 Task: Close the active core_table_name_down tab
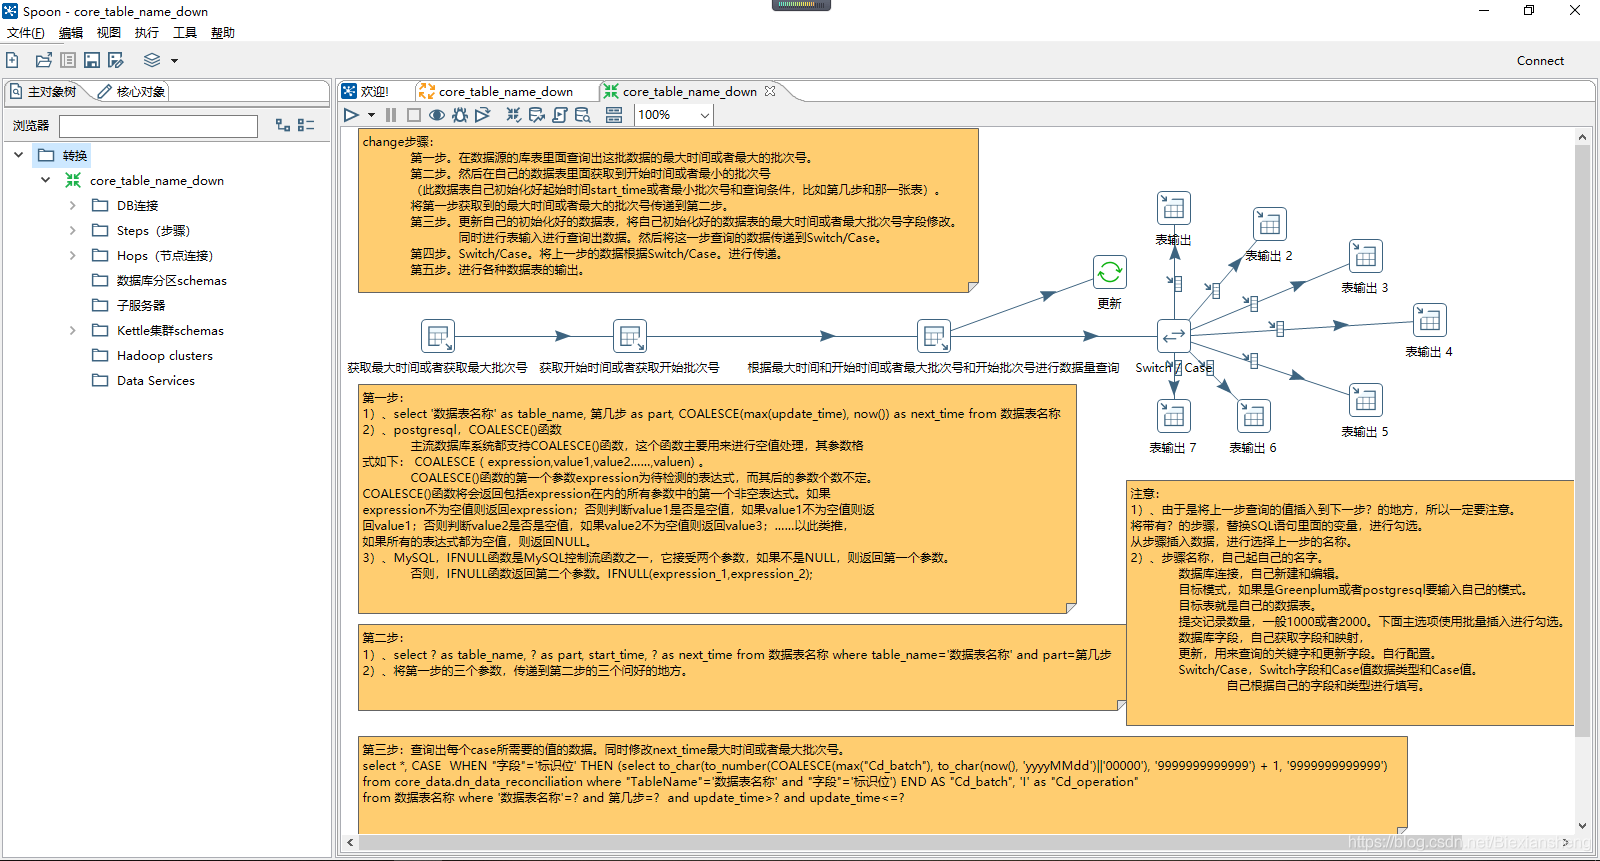point(770,91)
